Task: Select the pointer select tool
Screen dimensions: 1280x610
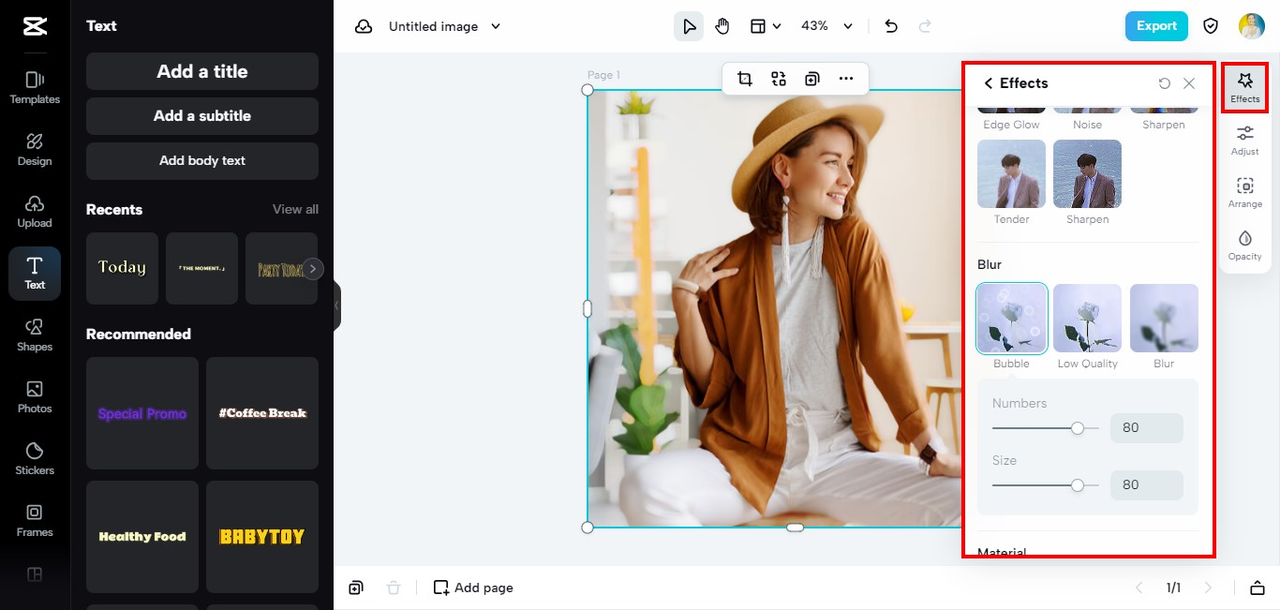Action: [689, 27]
